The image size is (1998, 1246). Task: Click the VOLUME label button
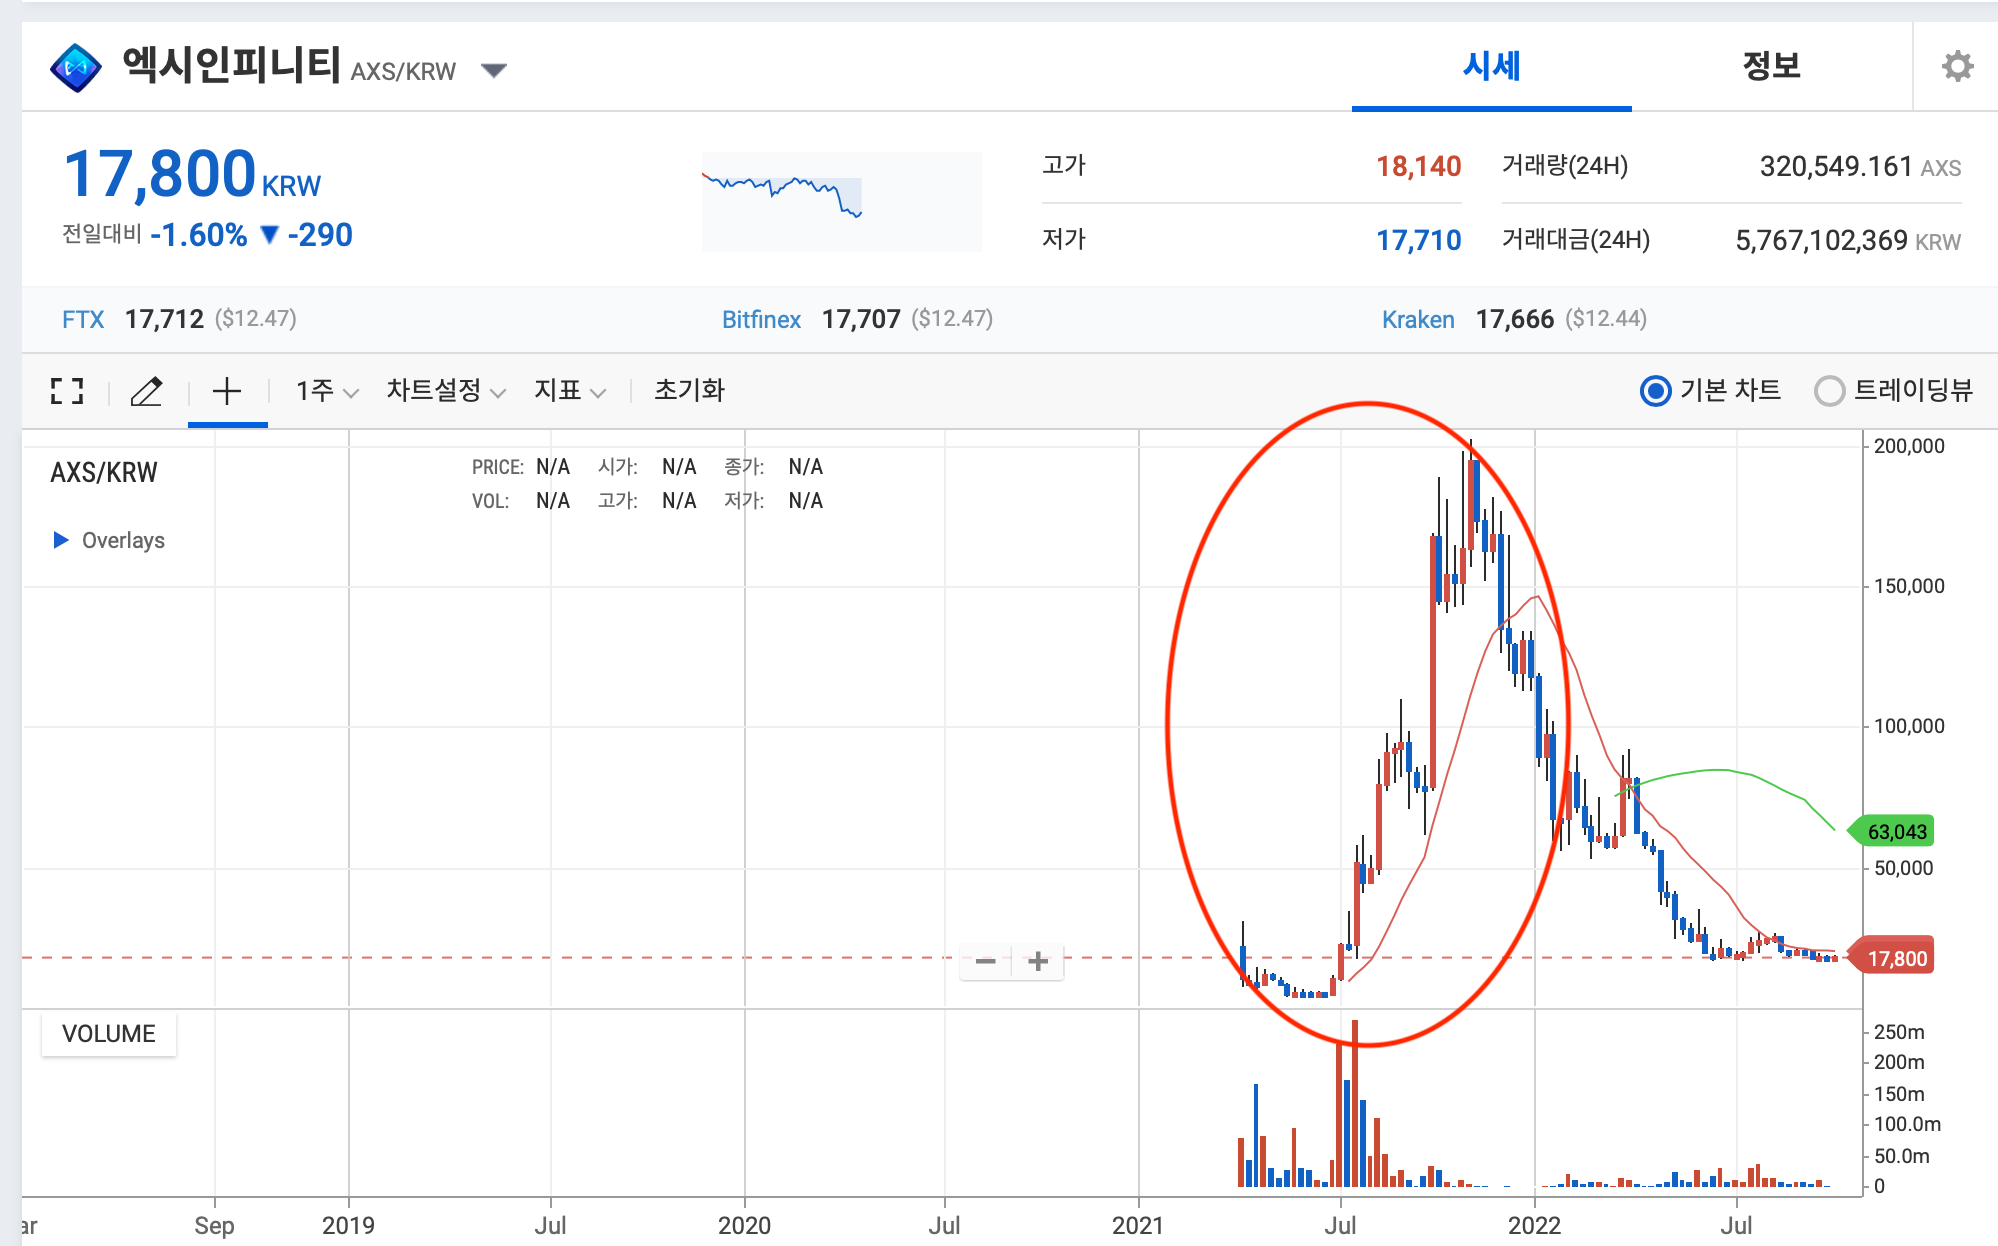point(109,1034)
